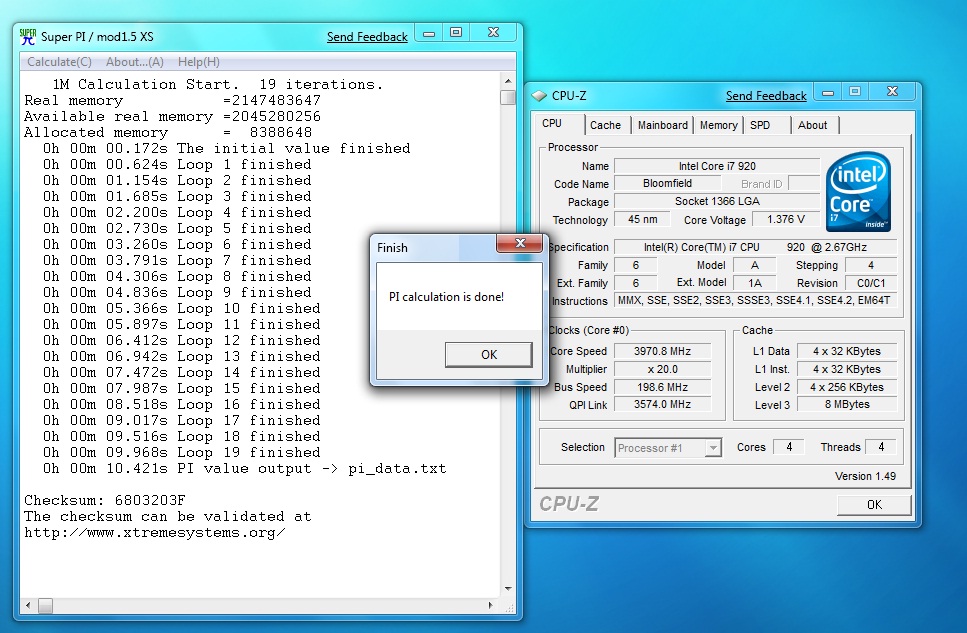Click the Bus Speed value 198.6 MHz

[x=662, y=387]
